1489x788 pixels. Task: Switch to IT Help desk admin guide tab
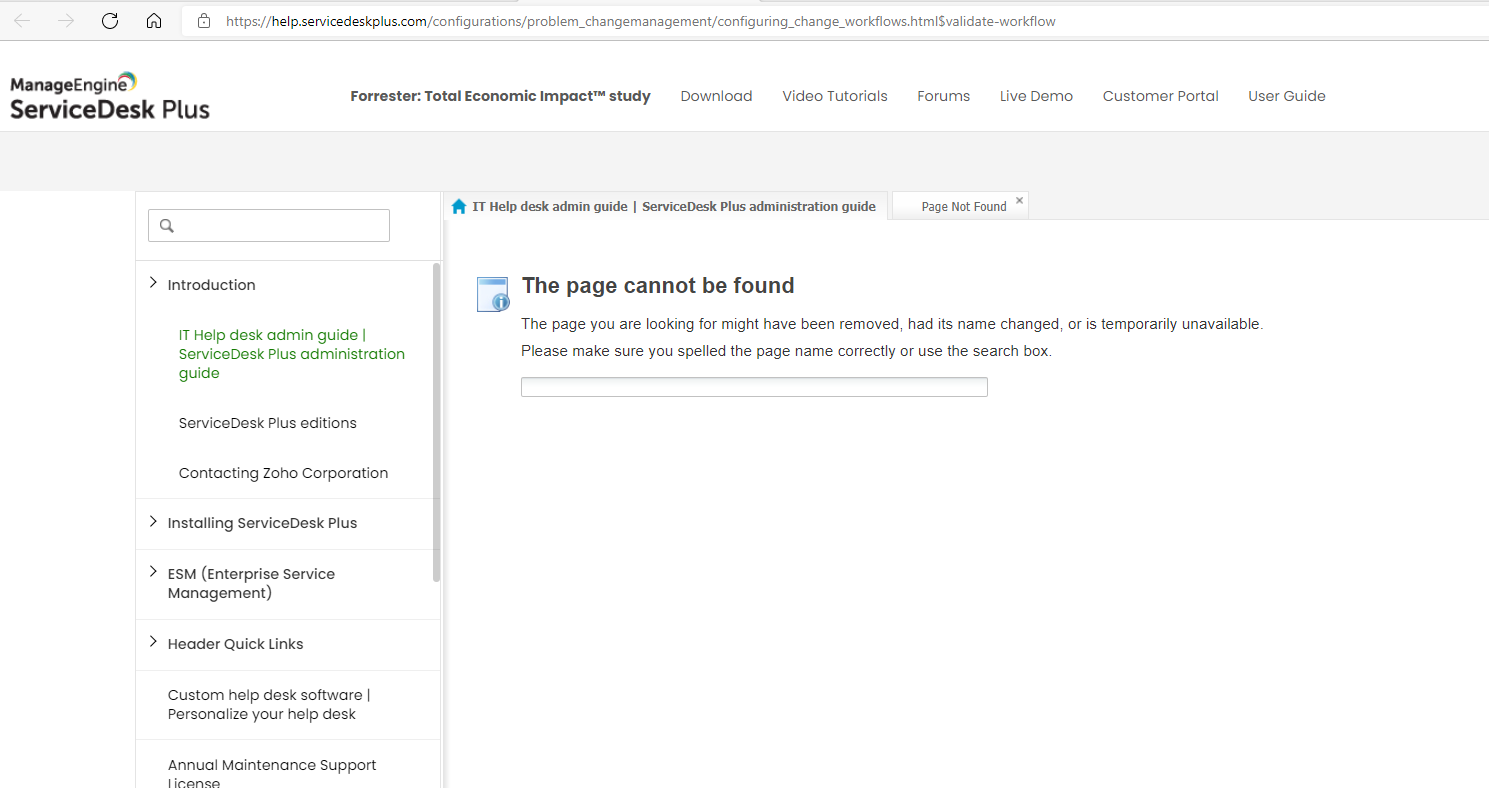click(665, 206)
